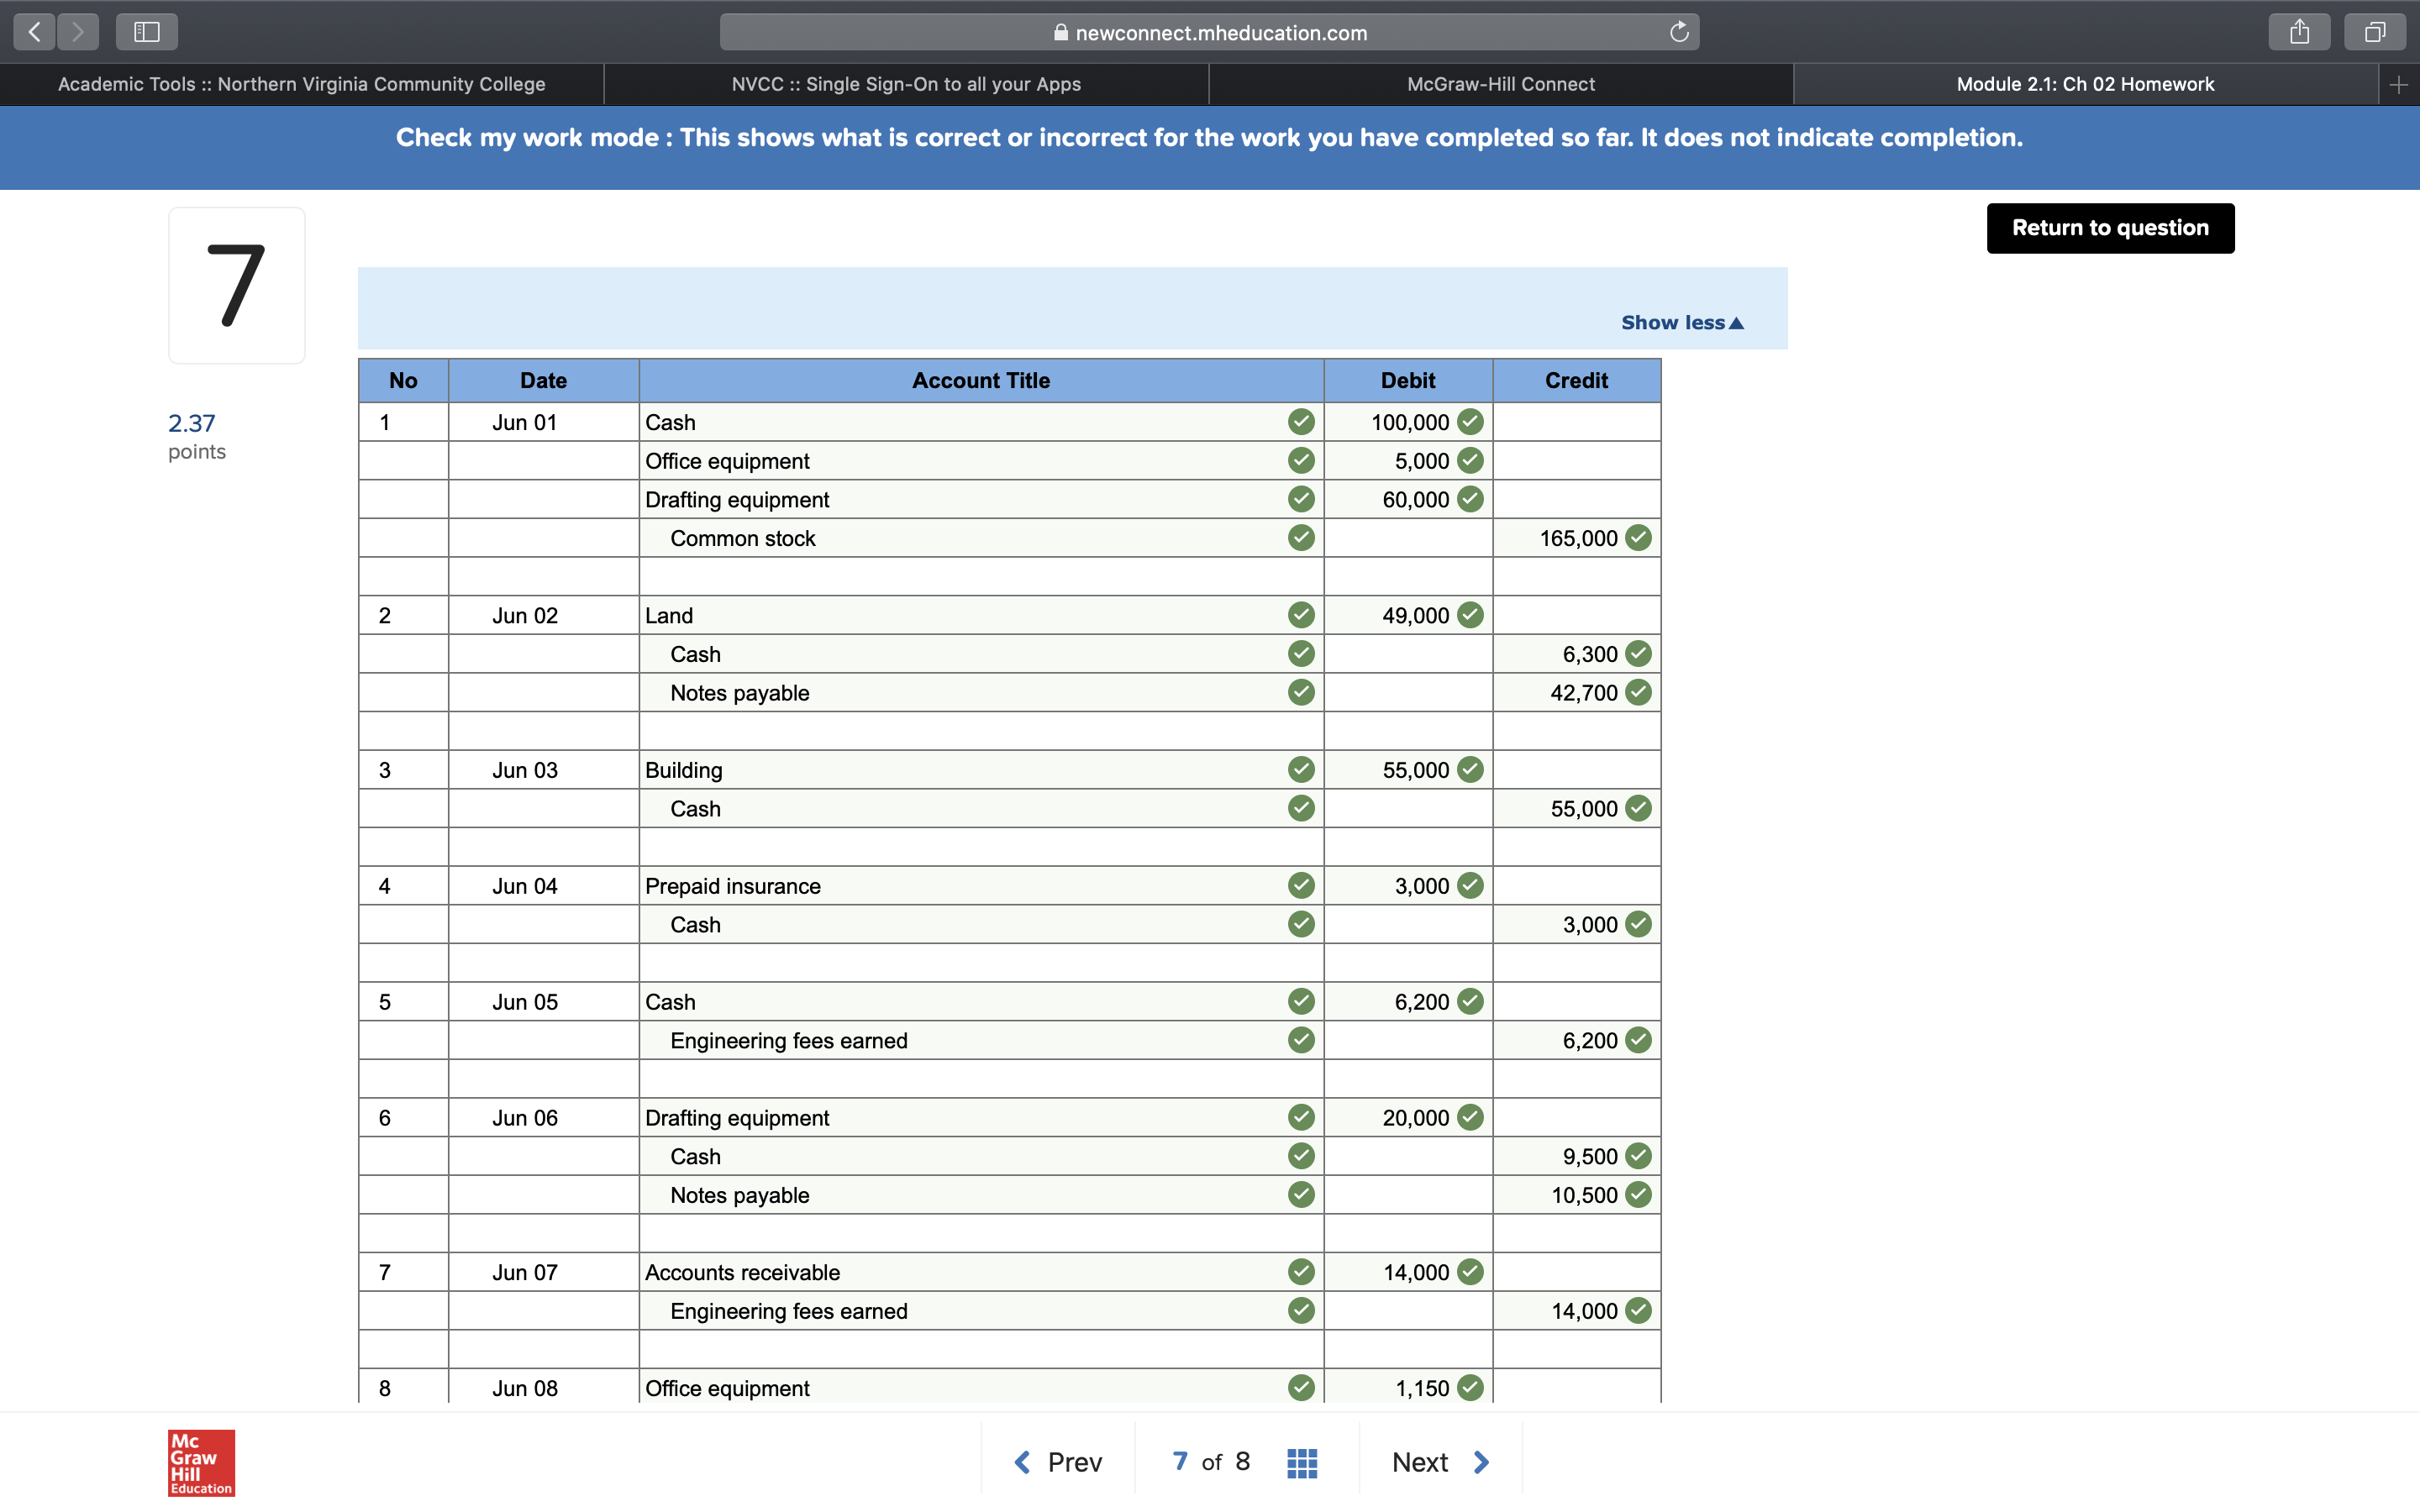Open the question navigation grid icon
The width and height of the screenshot is (2420, 1512).
click(1300, 1461)
